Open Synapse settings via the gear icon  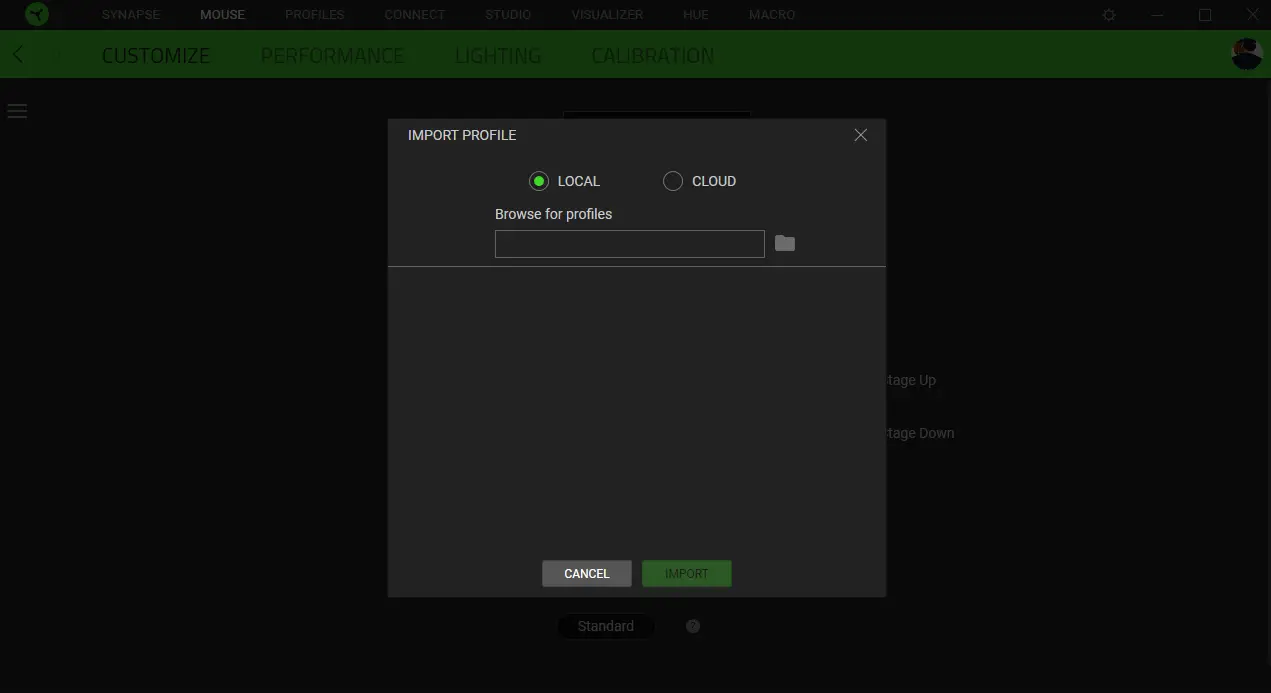(x=1108, y=14)
